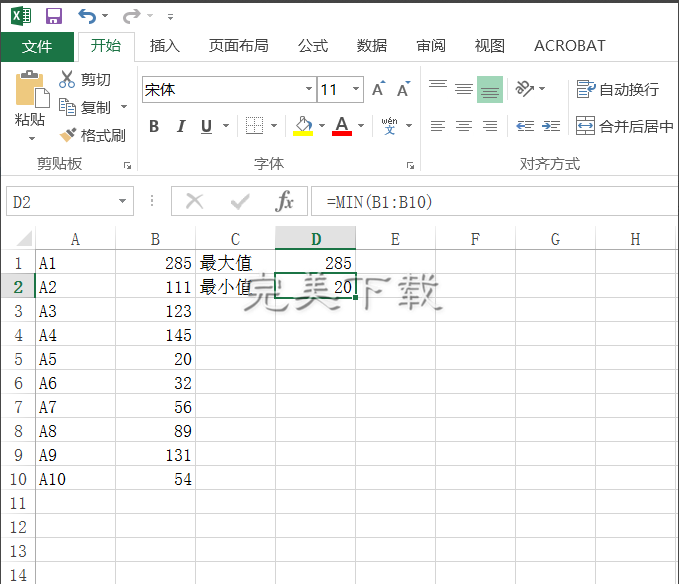Image resolution: width=679 pixels, height=584 pixels.
Task: Click the 粘贴 paste icon
Action: coord(32,89)
